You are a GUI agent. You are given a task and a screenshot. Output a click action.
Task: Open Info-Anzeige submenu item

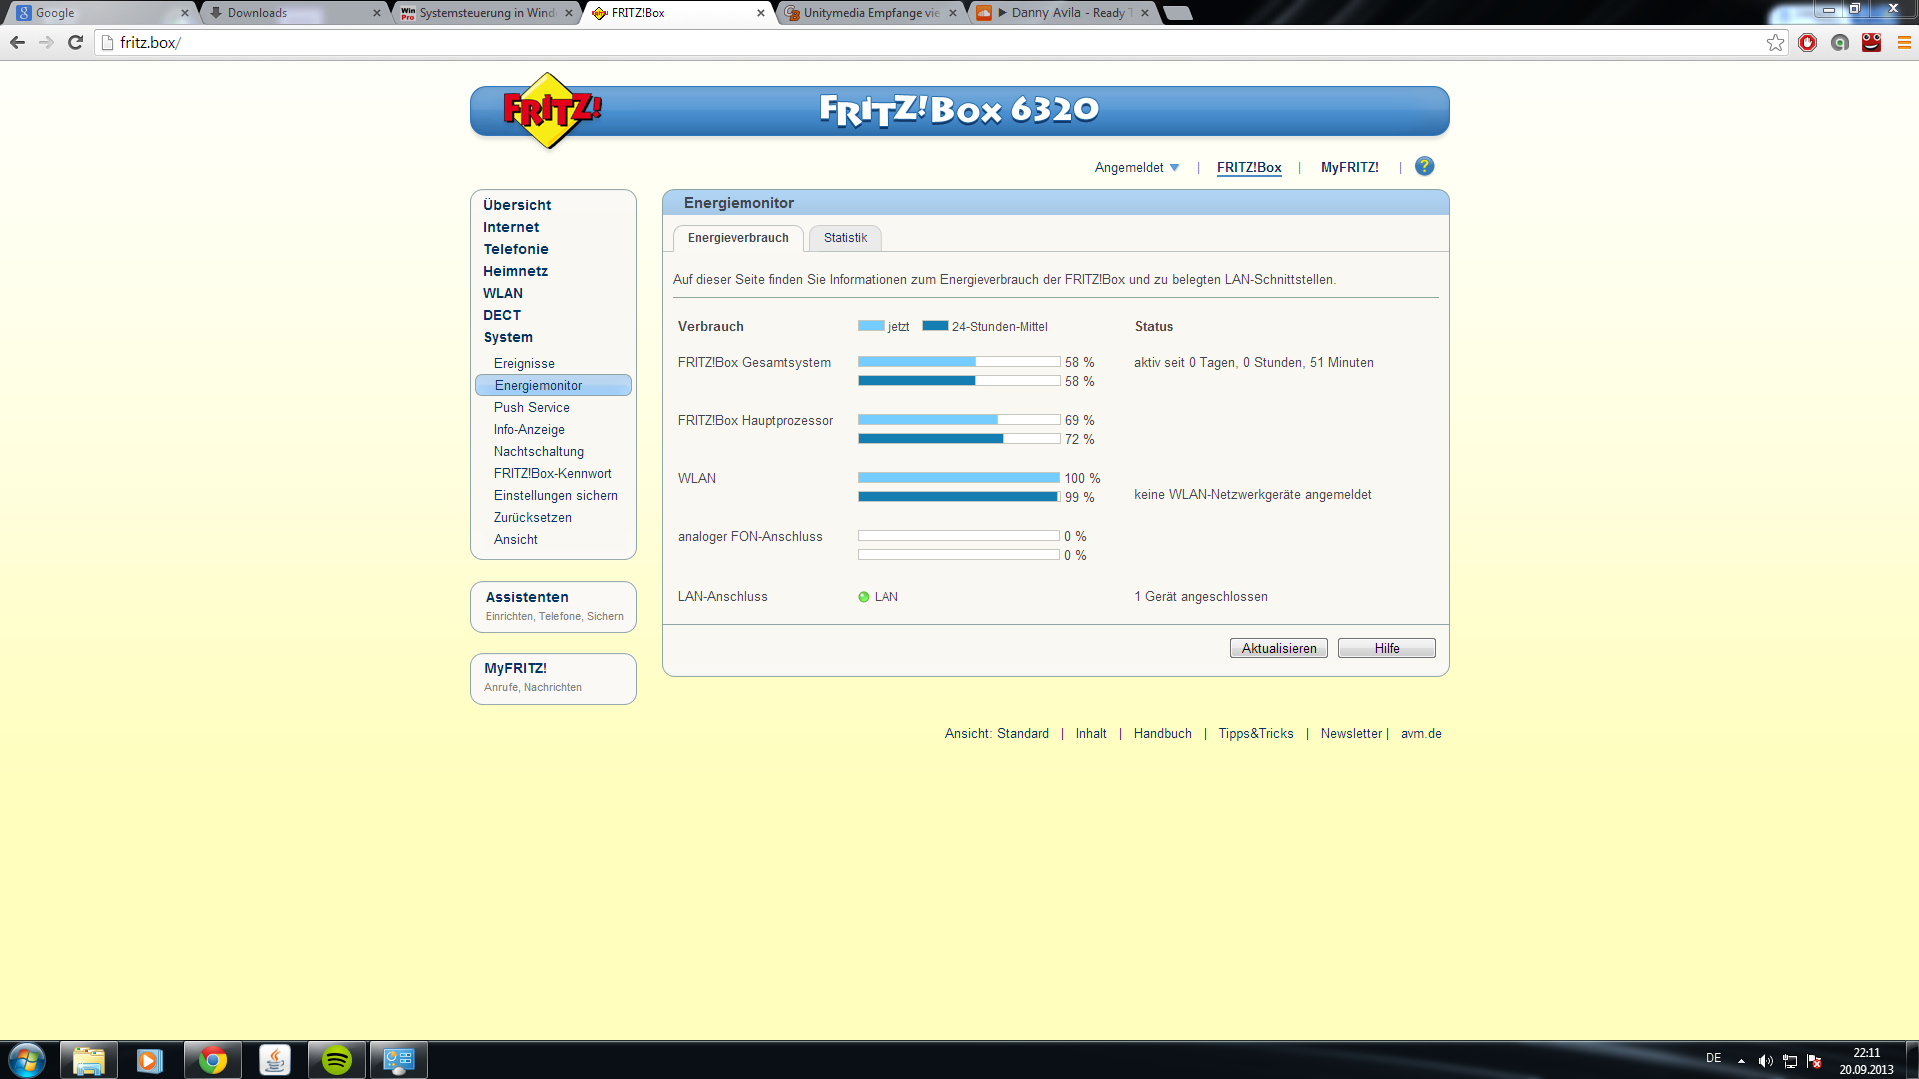pyautogui.click(x=529, y=429)
